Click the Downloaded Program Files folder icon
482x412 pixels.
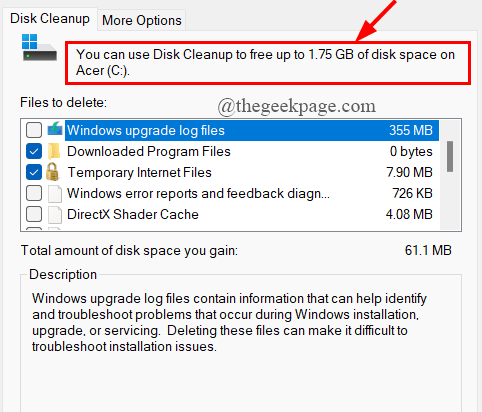pos(54,151)
